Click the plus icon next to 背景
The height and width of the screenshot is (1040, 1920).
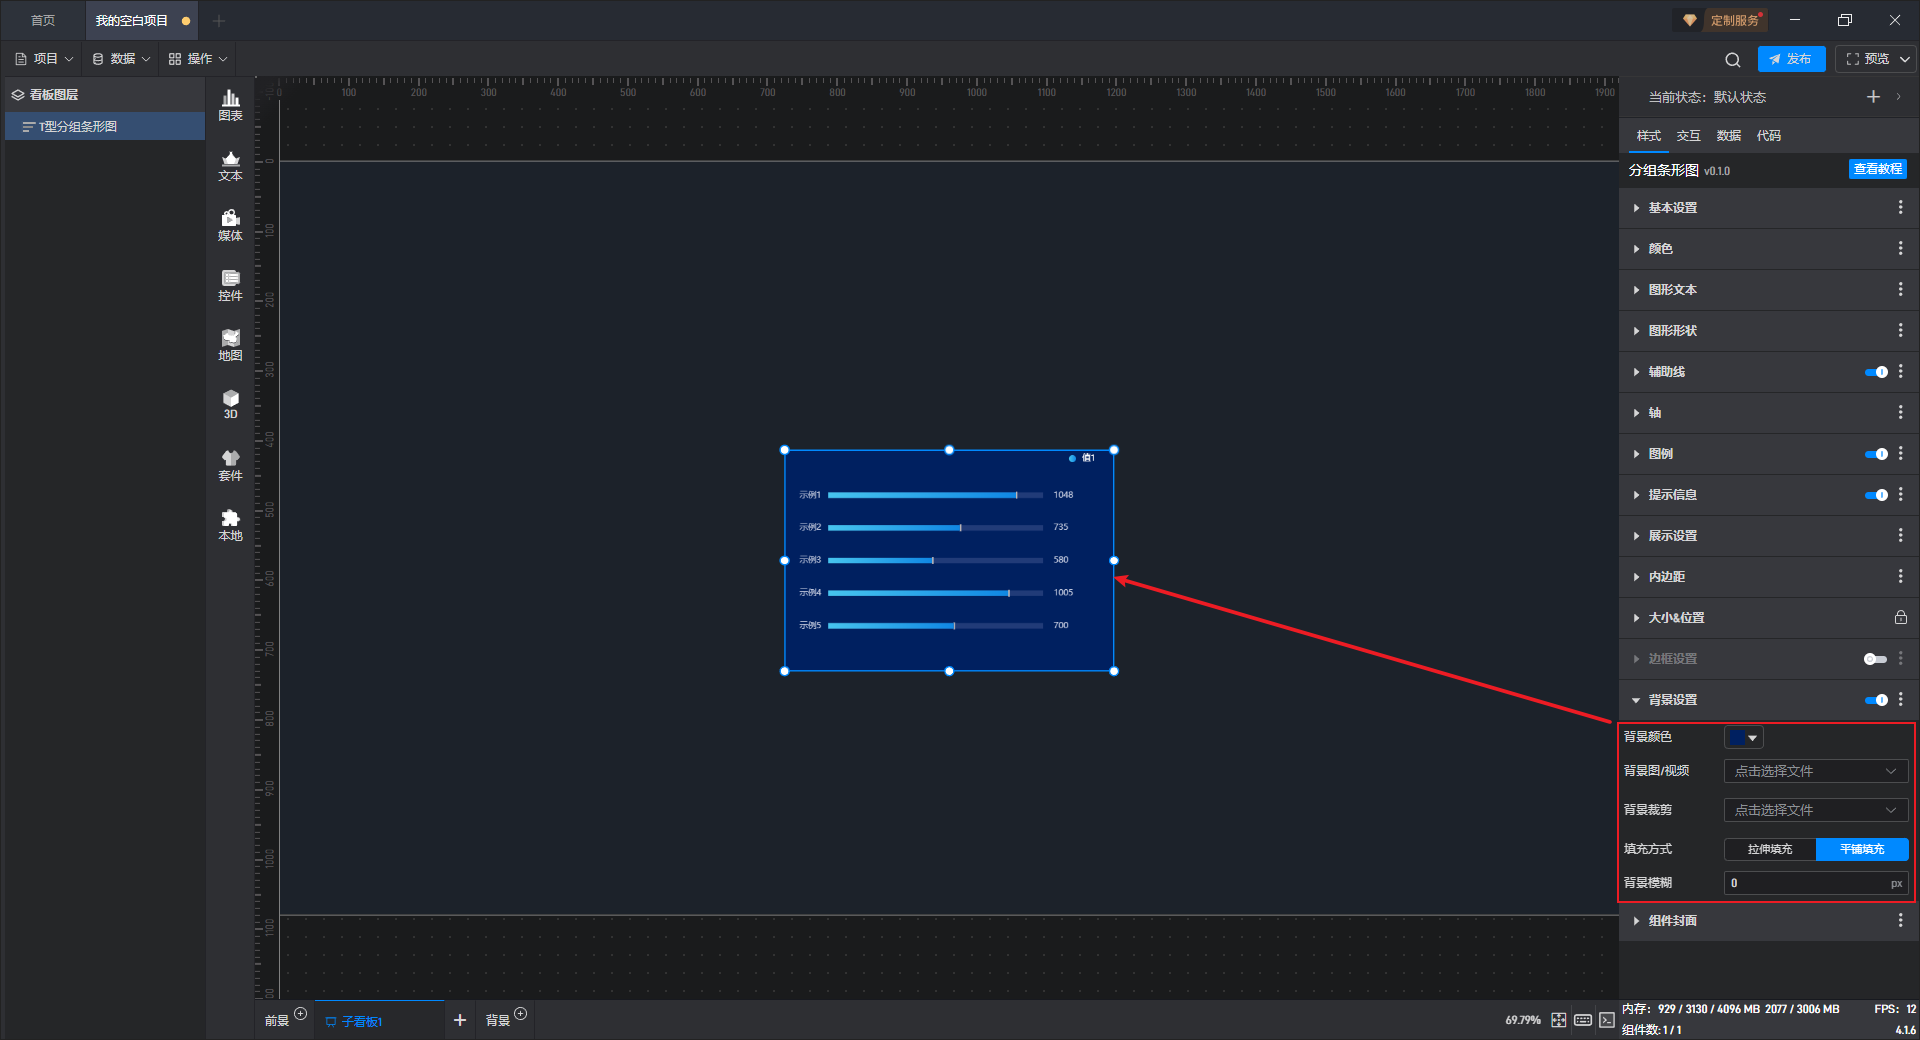click(520, 1014)
